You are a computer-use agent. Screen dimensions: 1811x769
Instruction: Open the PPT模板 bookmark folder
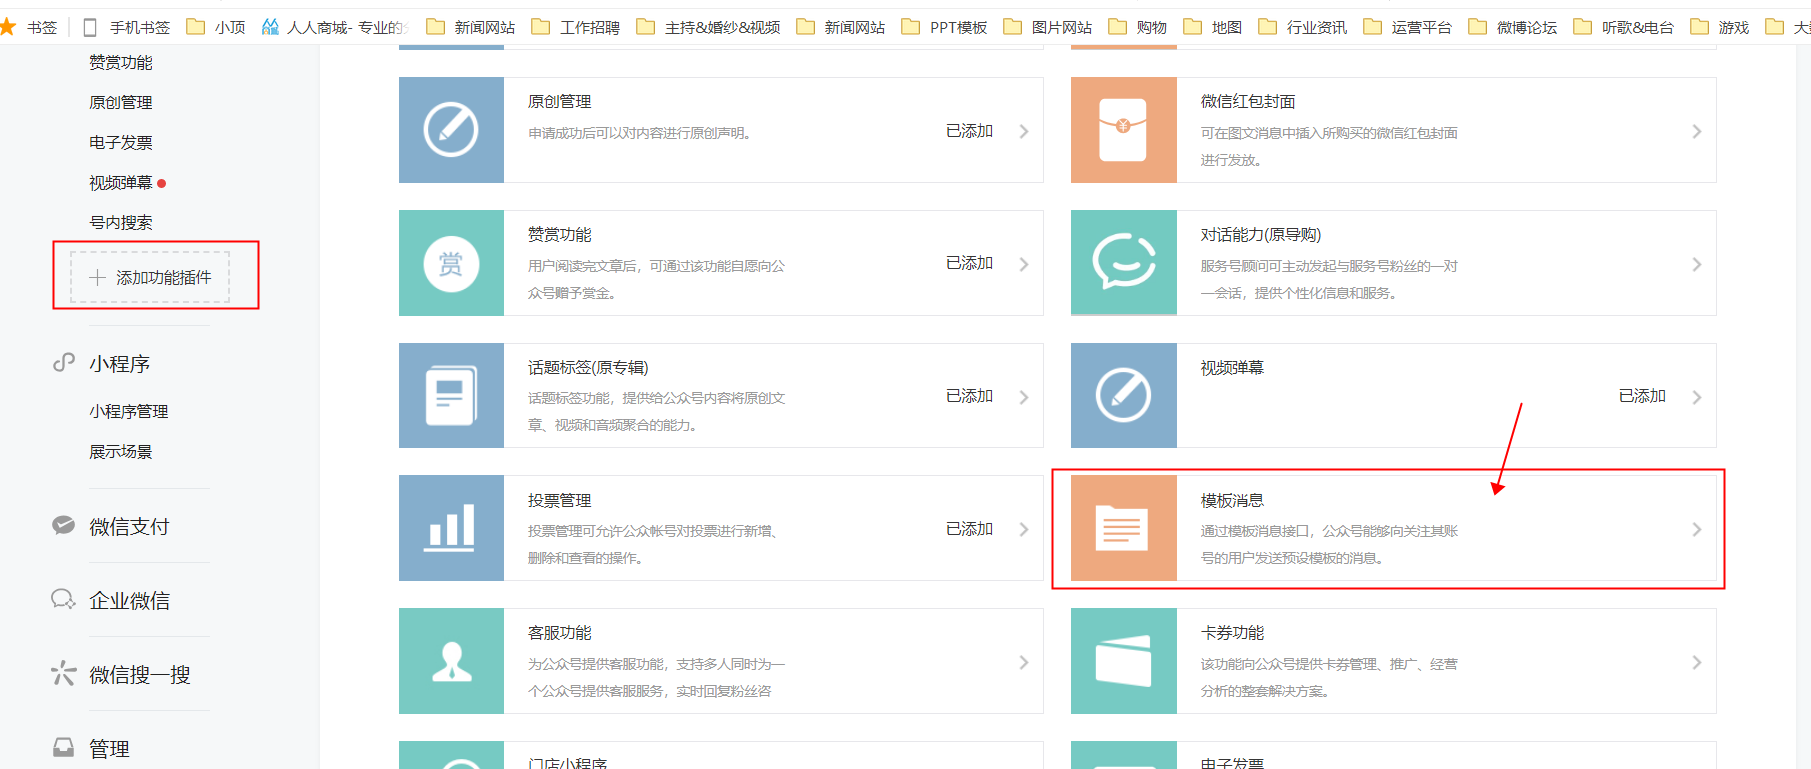click(945, 27)
